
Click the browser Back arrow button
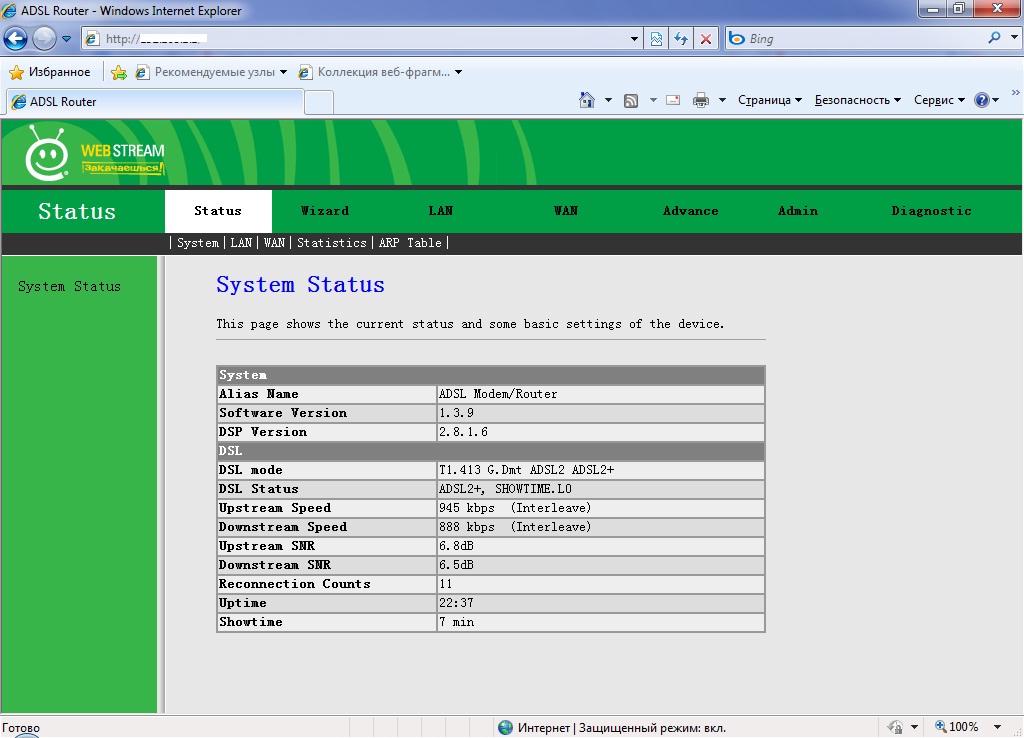click(x=16, y=39)
